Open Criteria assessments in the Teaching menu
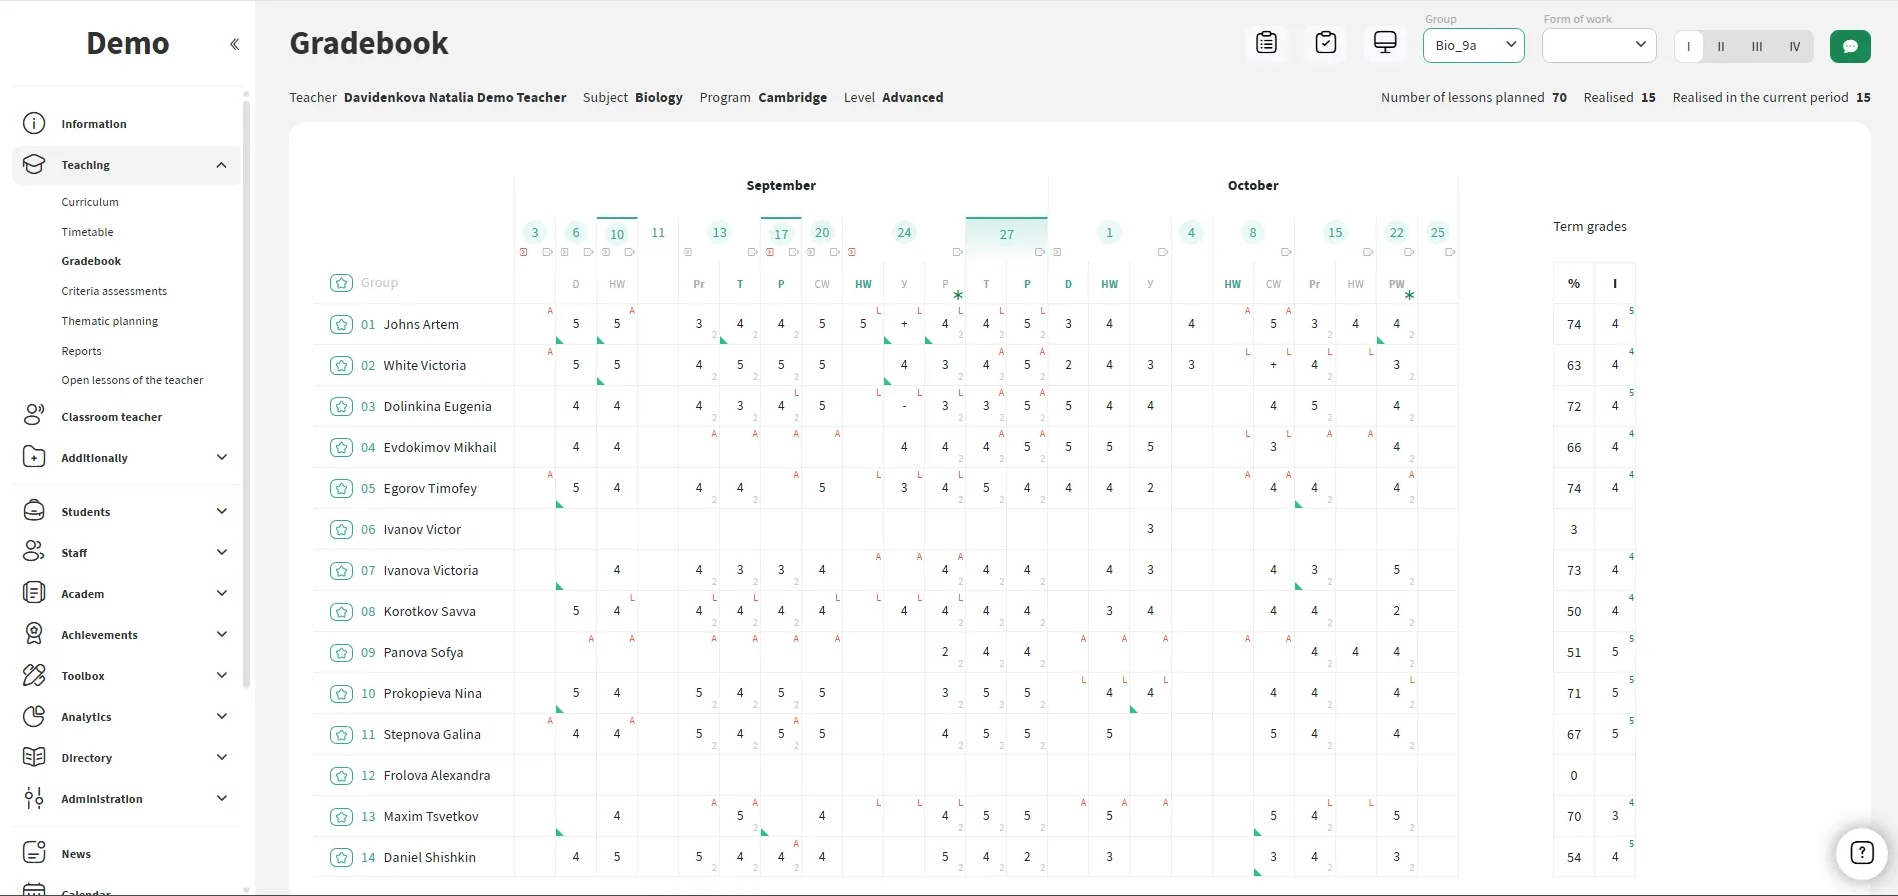1898x896 pixels. coord(114,291)
